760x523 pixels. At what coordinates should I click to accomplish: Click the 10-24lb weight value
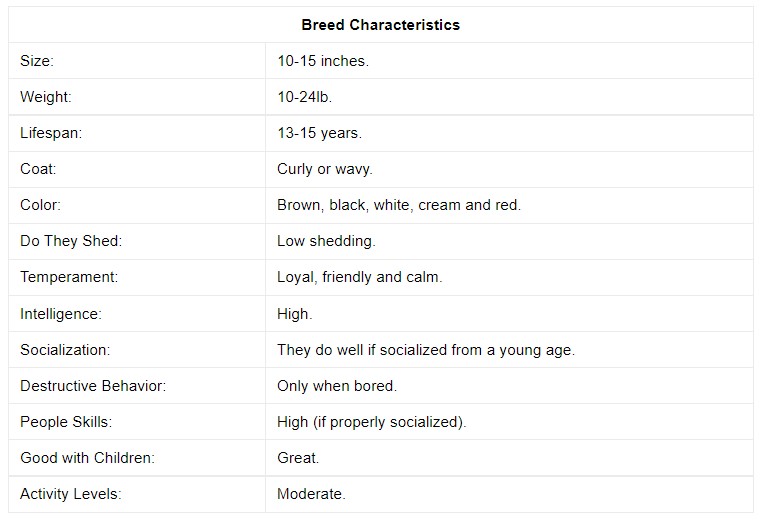[x=304, y=97]
